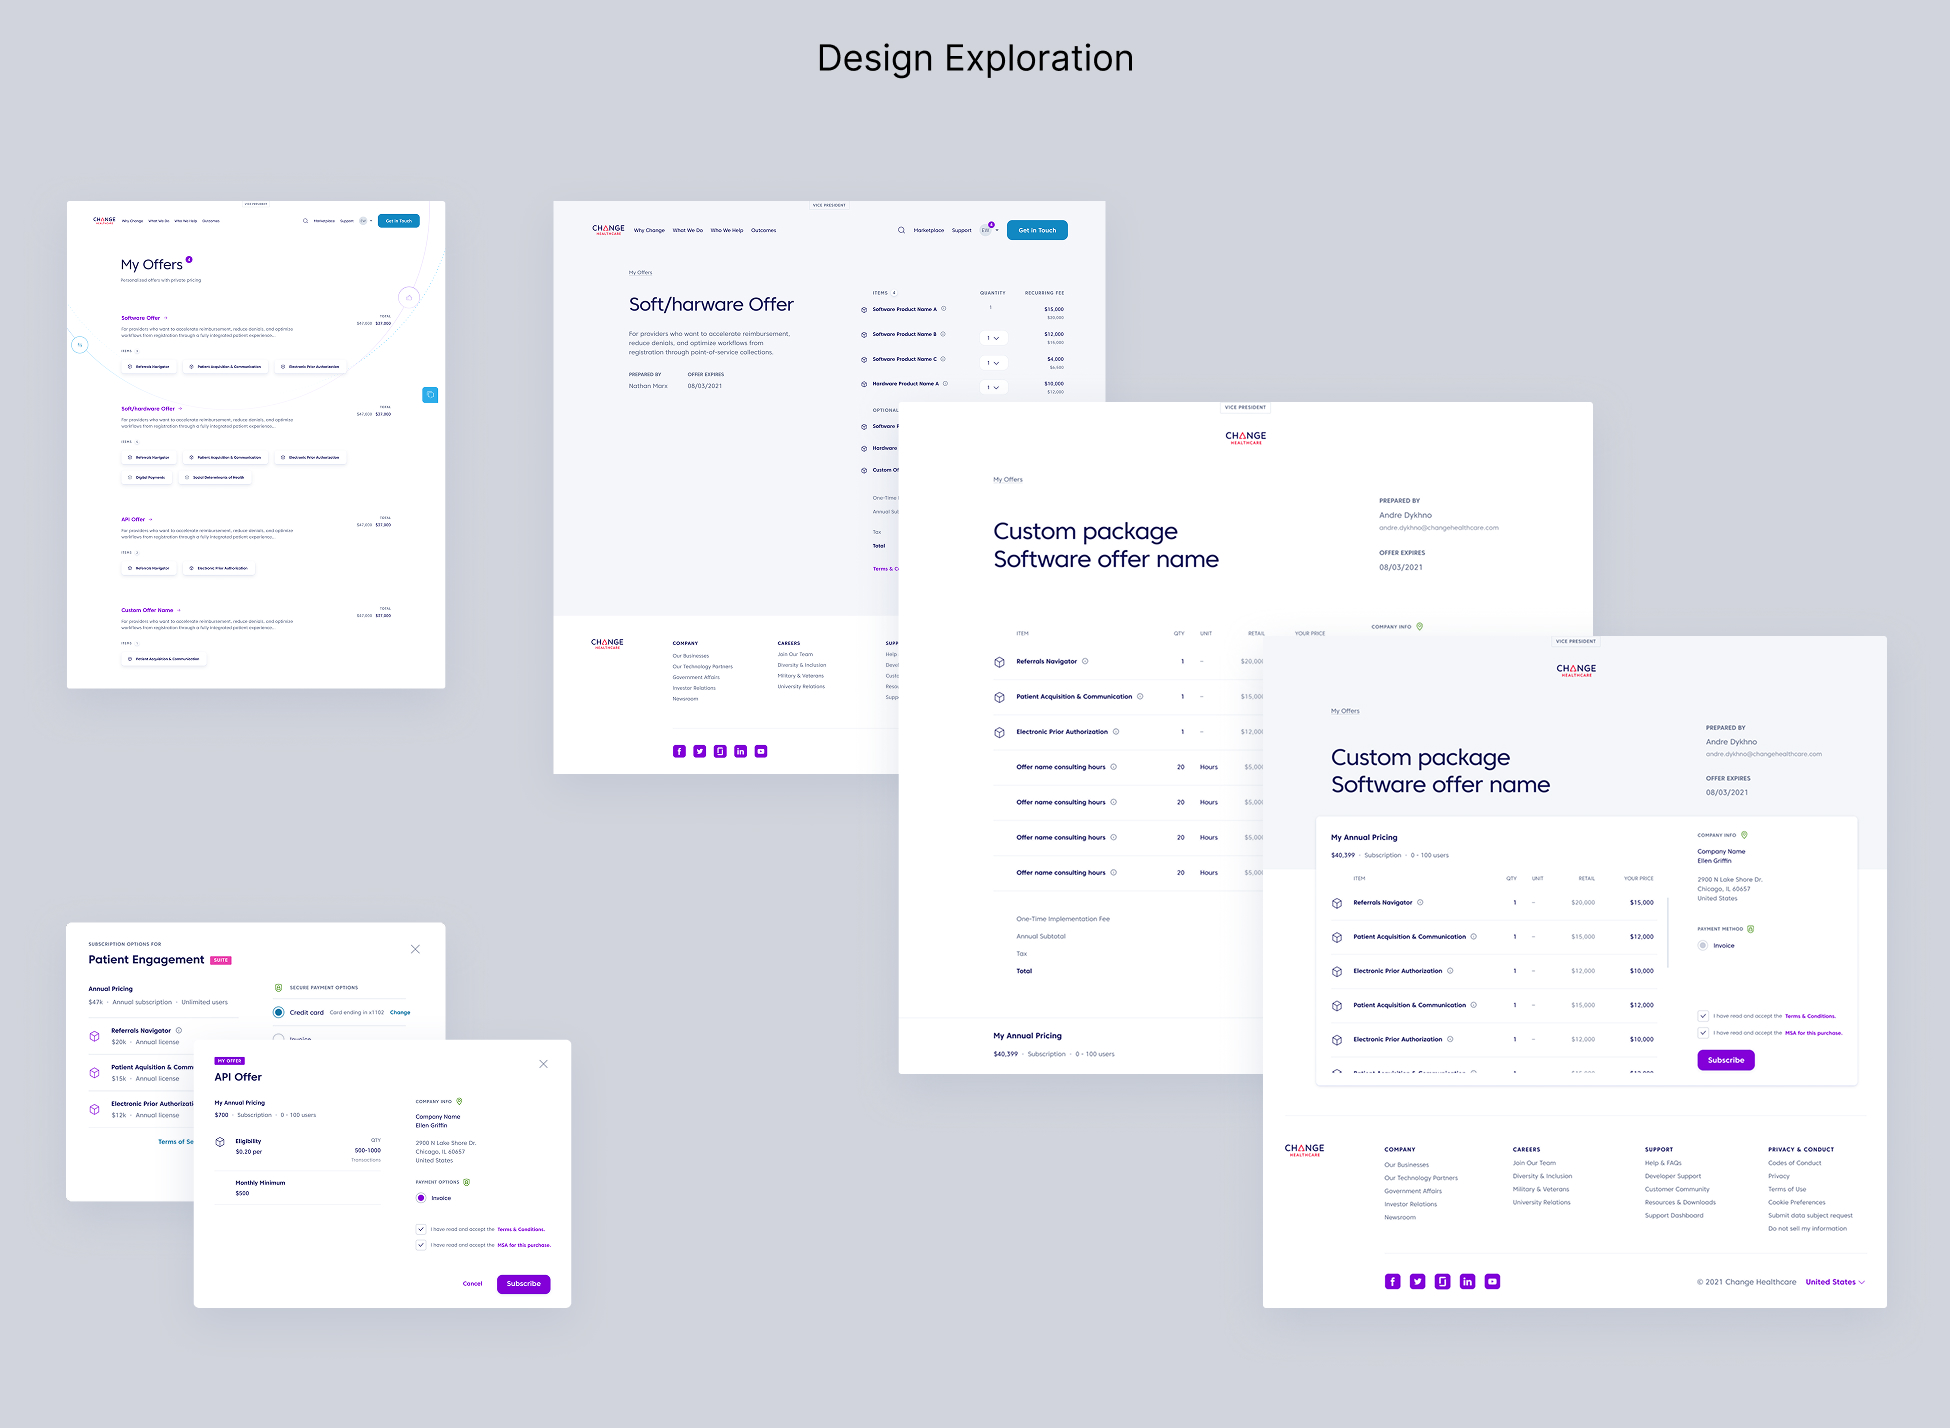Image resolution: width=1950 pixels, height=1428 pixels.
Task: Open Why Change menu in Soft/hardware Offer header
Action: (649, 230)
